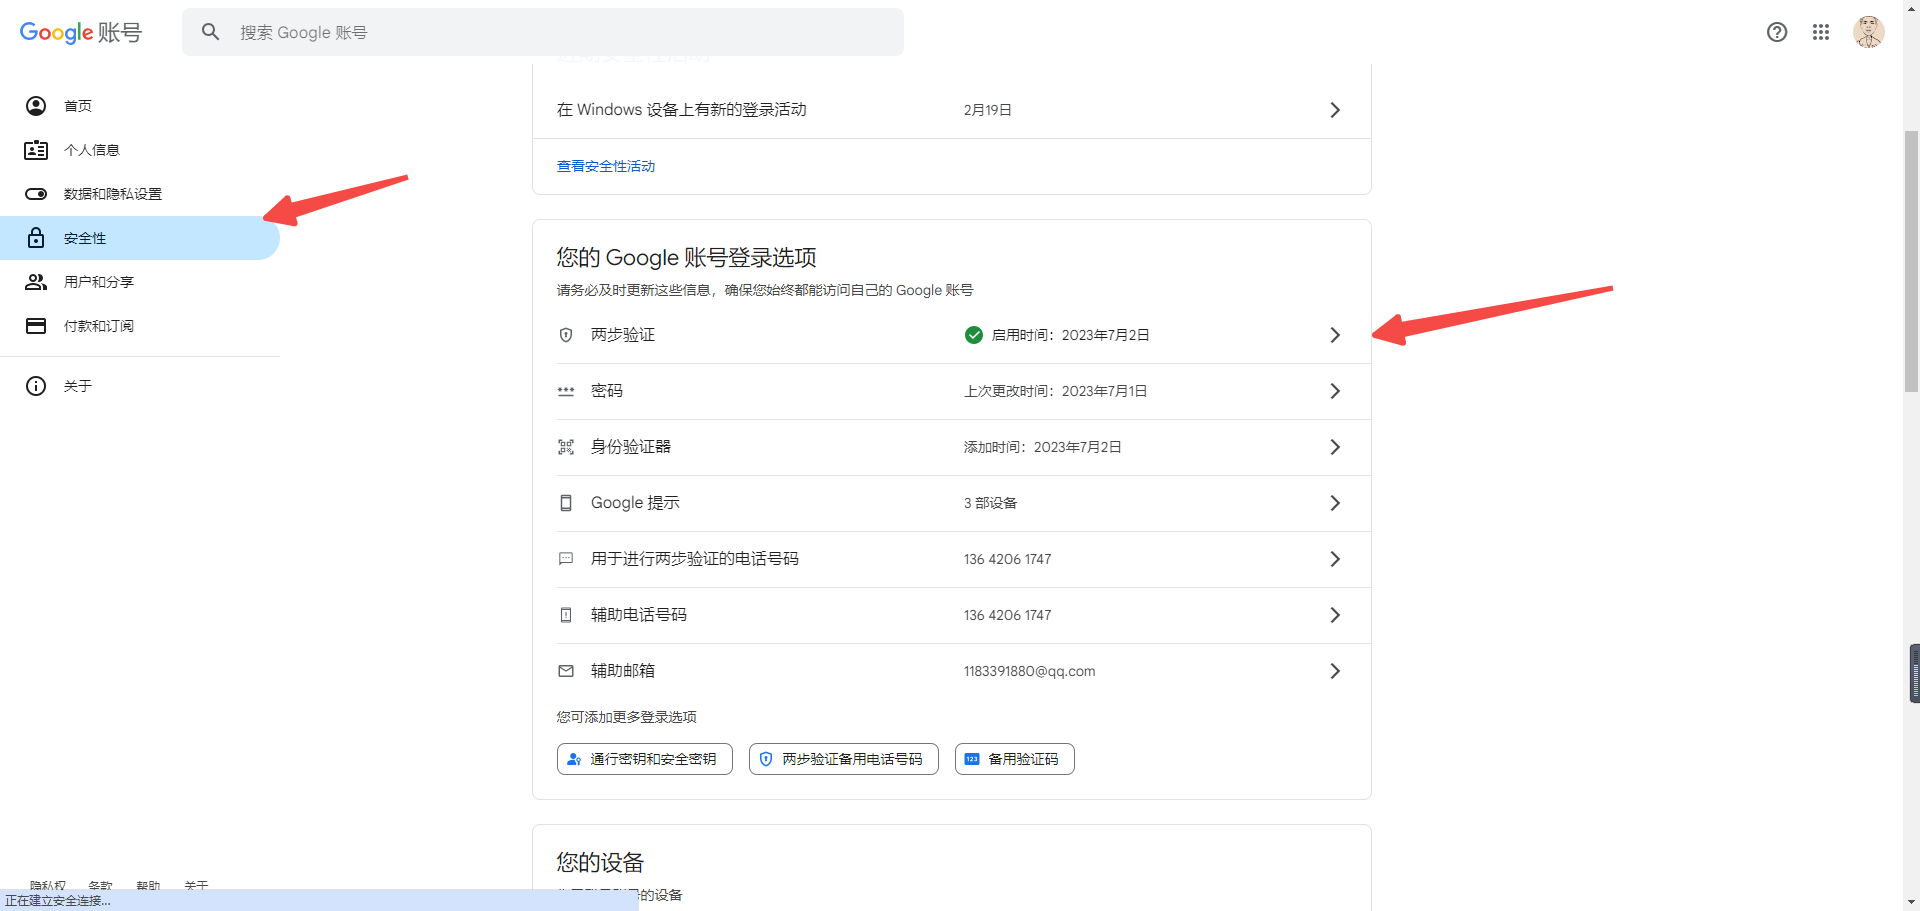Expand the 辅助电话号码 row chevron

point(1335,615)
